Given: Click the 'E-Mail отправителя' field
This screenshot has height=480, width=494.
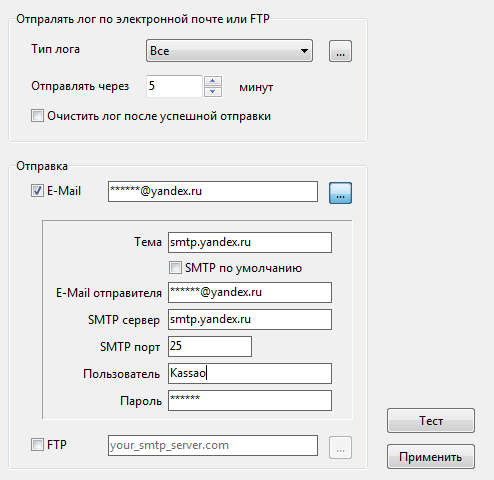Looking at the screenshot, I should click(250, 292).
